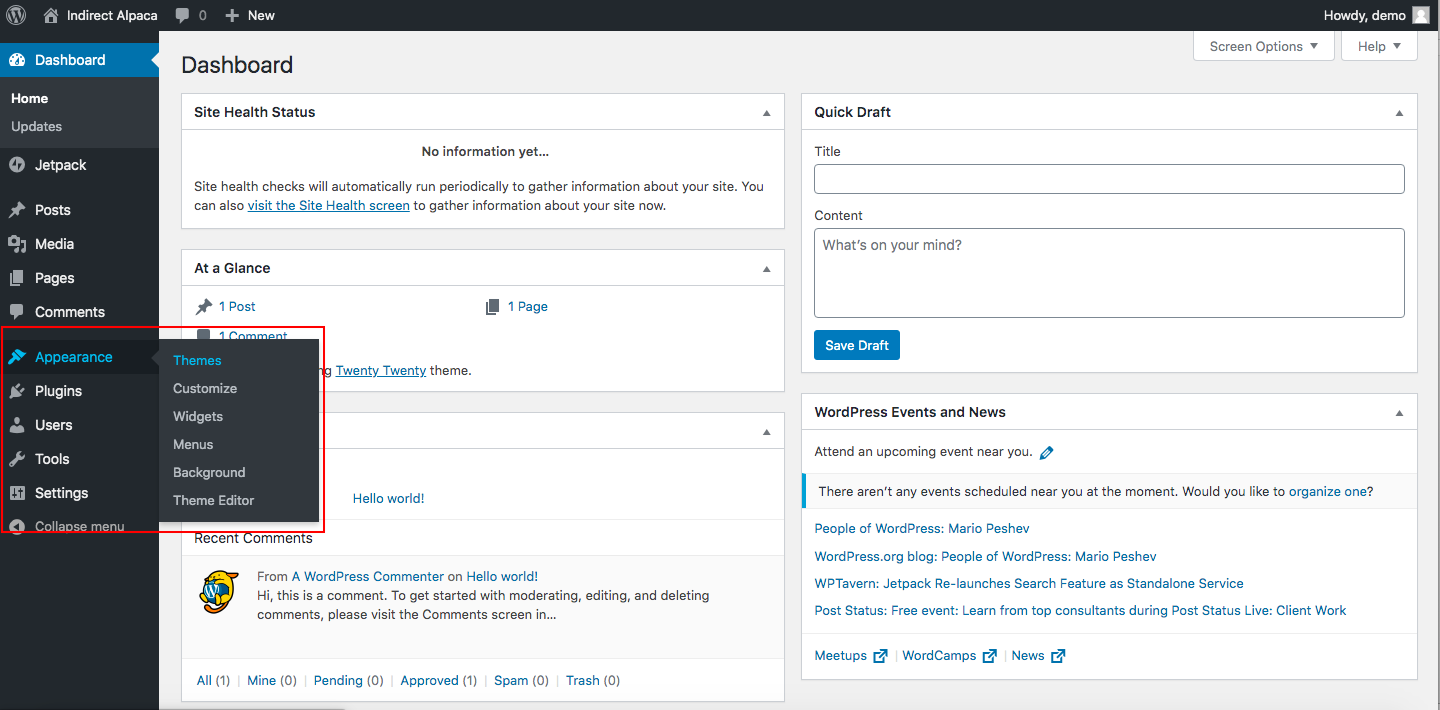Collapse the Quick Draft panel
1440x710 pixels.
(1400, 113)
